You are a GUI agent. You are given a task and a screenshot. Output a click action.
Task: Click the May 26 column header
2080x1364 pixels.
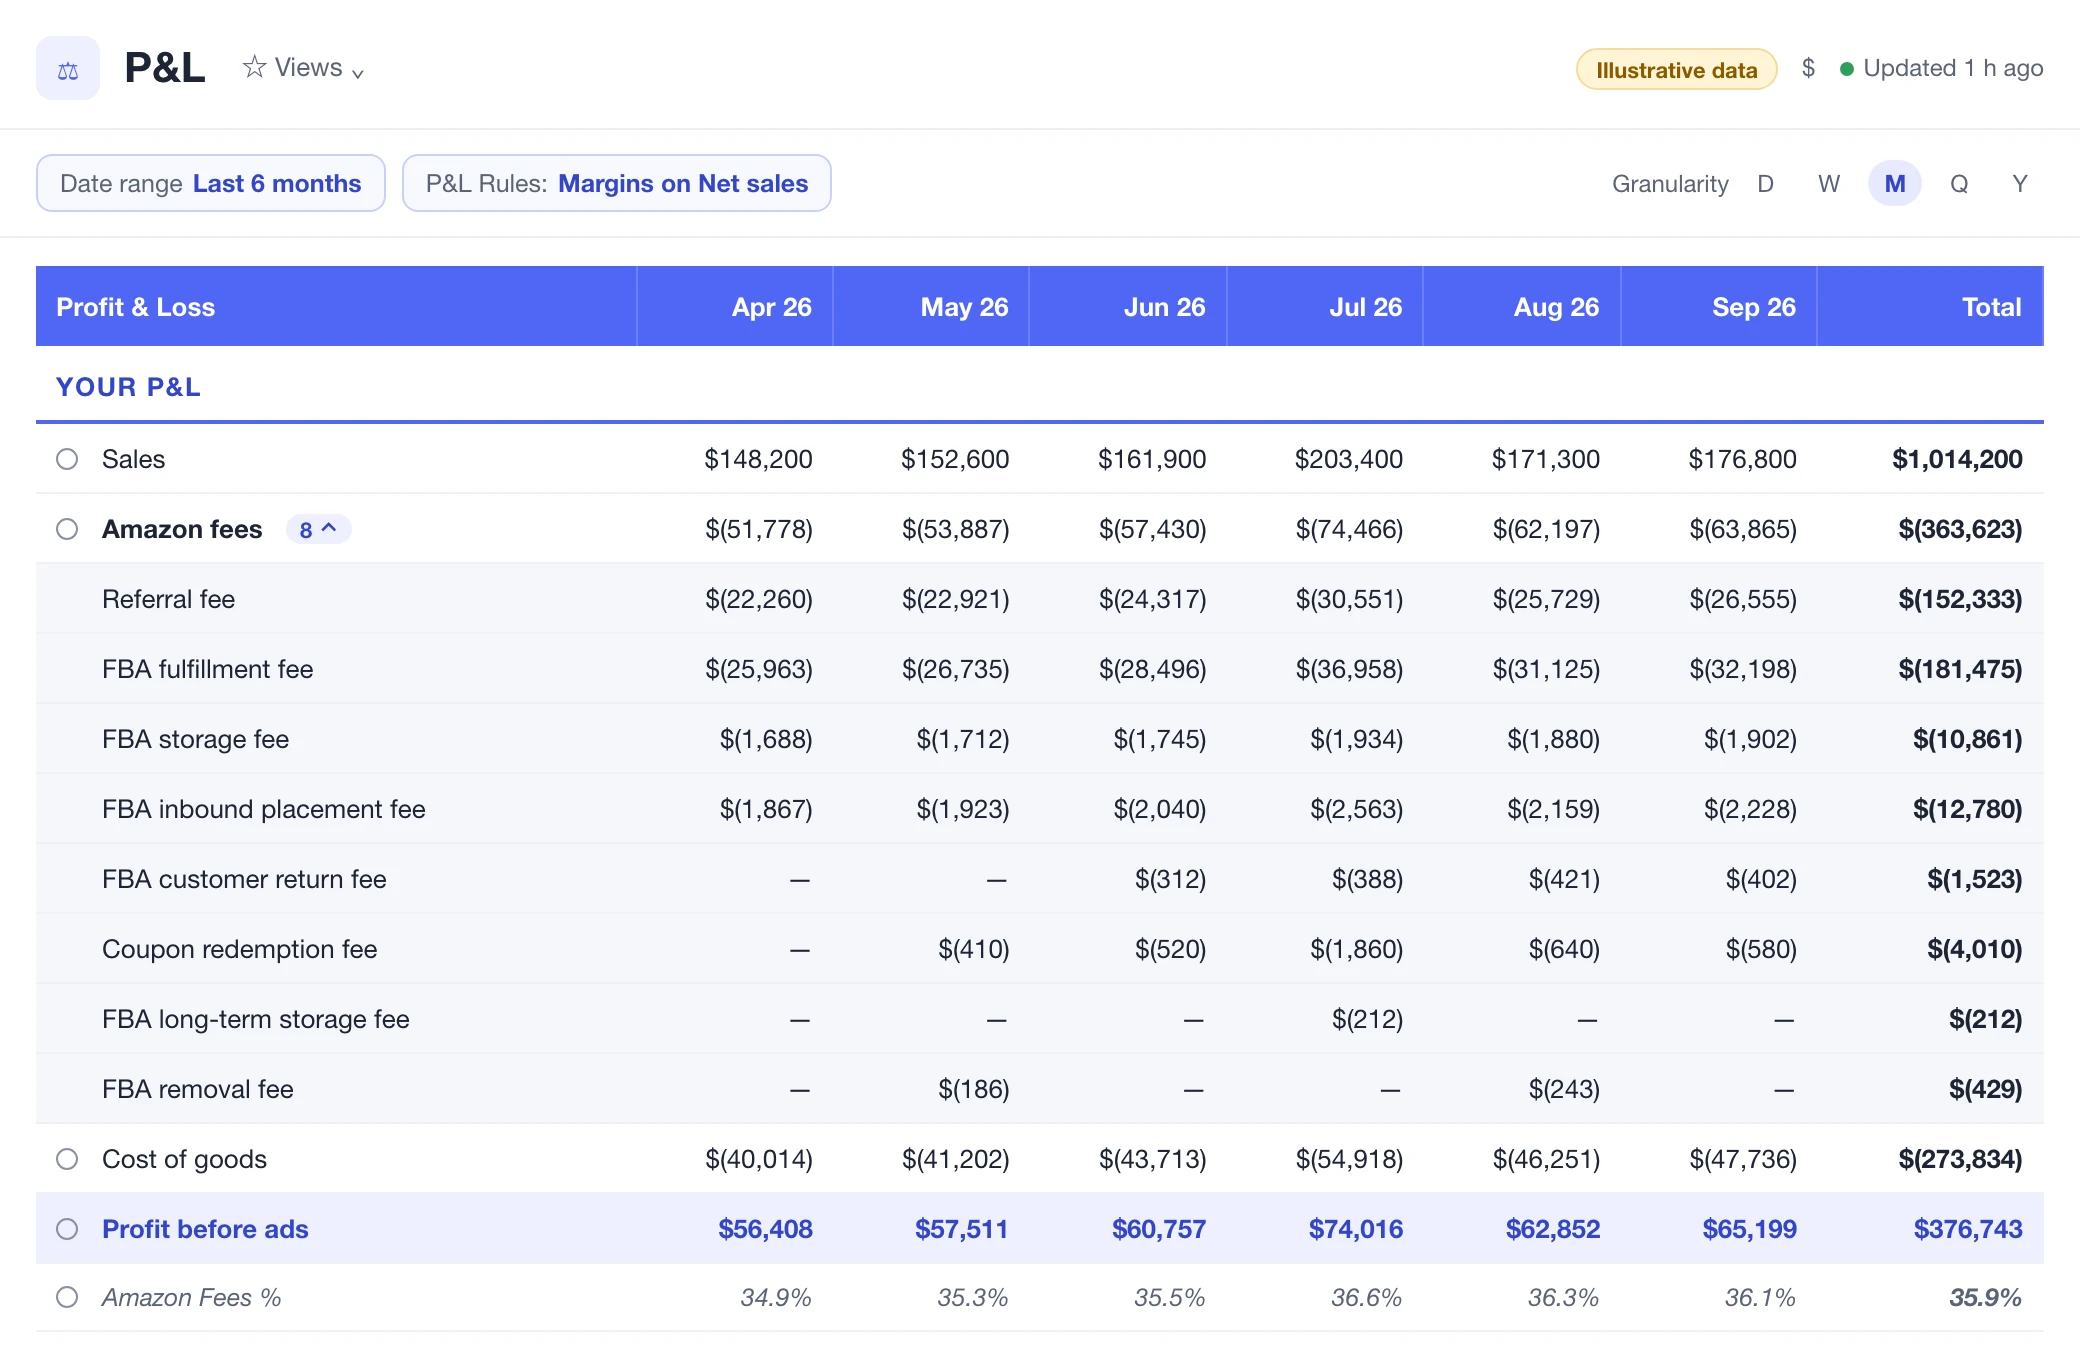pyautogui.click(x=931, y=306)
